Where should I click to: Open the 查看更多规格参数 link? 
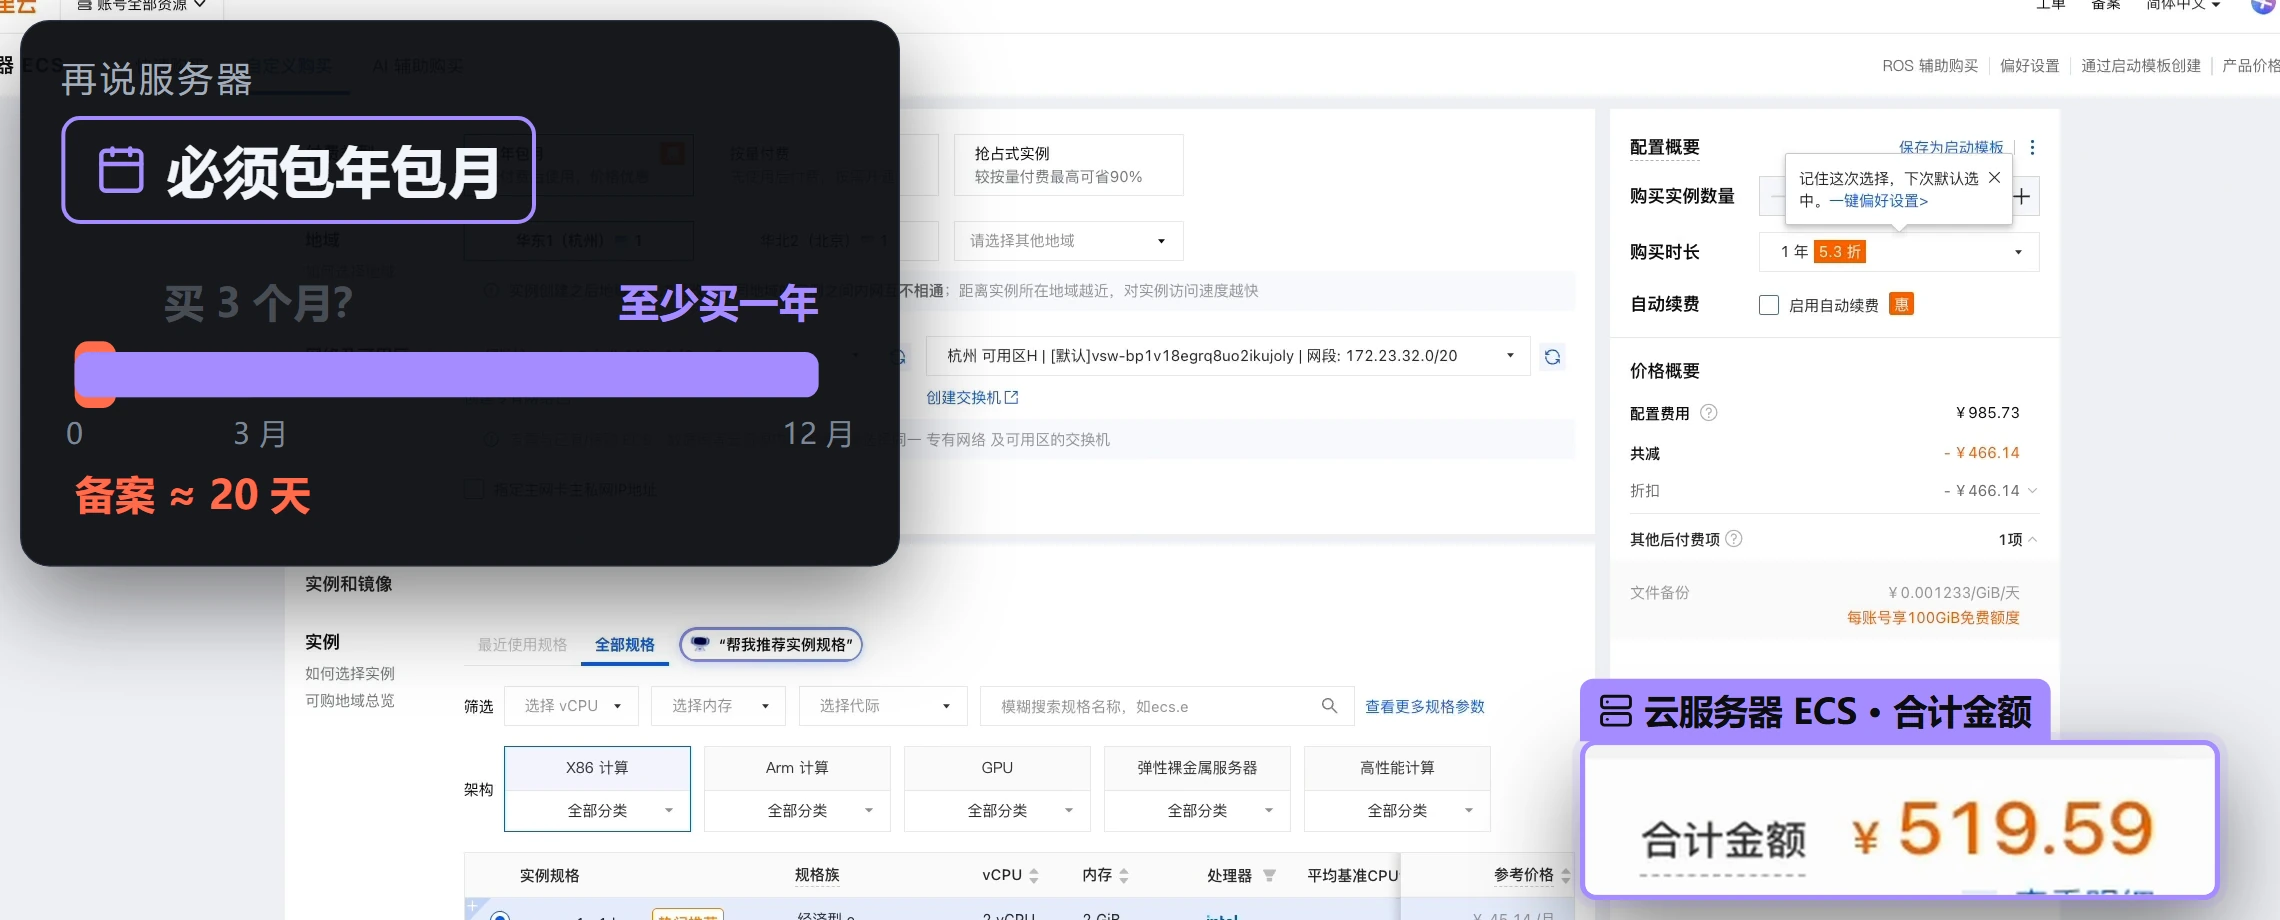click(x=1425, y=707)
